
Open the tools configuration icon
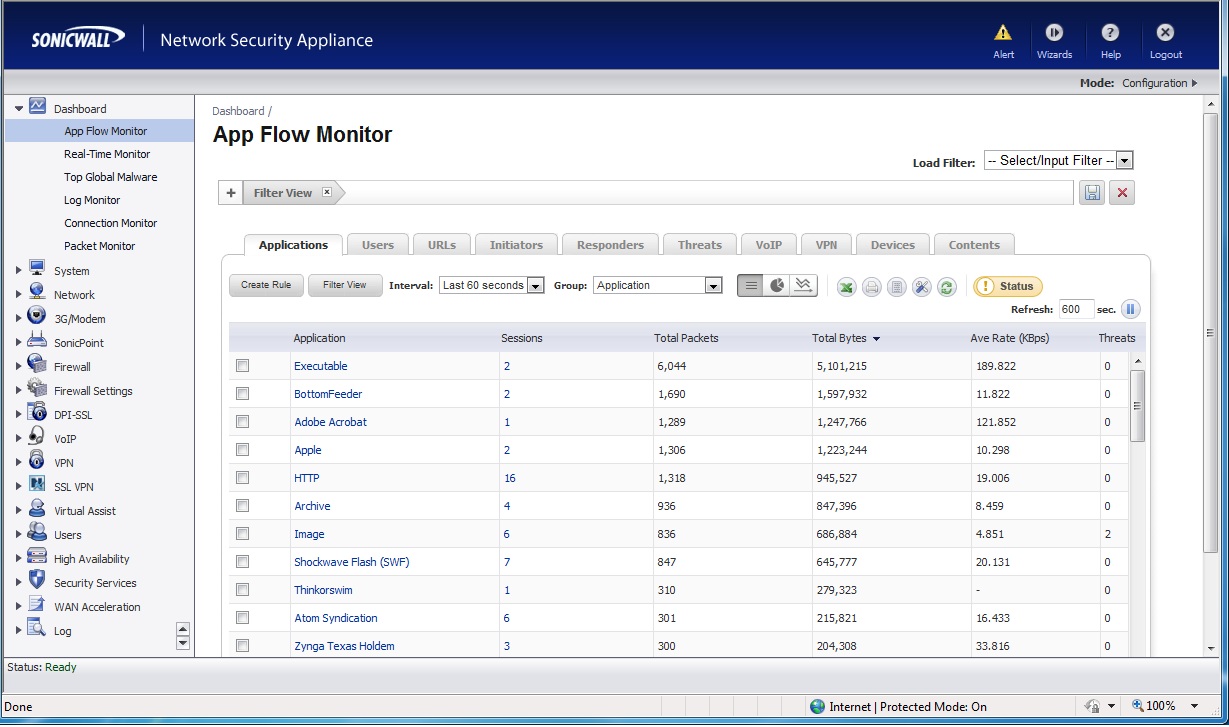point(921,287)
